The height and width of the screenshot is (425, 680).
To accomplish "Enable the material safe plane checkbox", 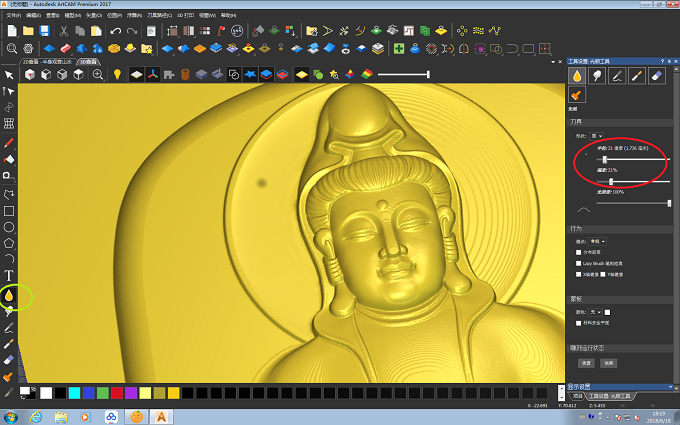I will (x=579, y=323).
